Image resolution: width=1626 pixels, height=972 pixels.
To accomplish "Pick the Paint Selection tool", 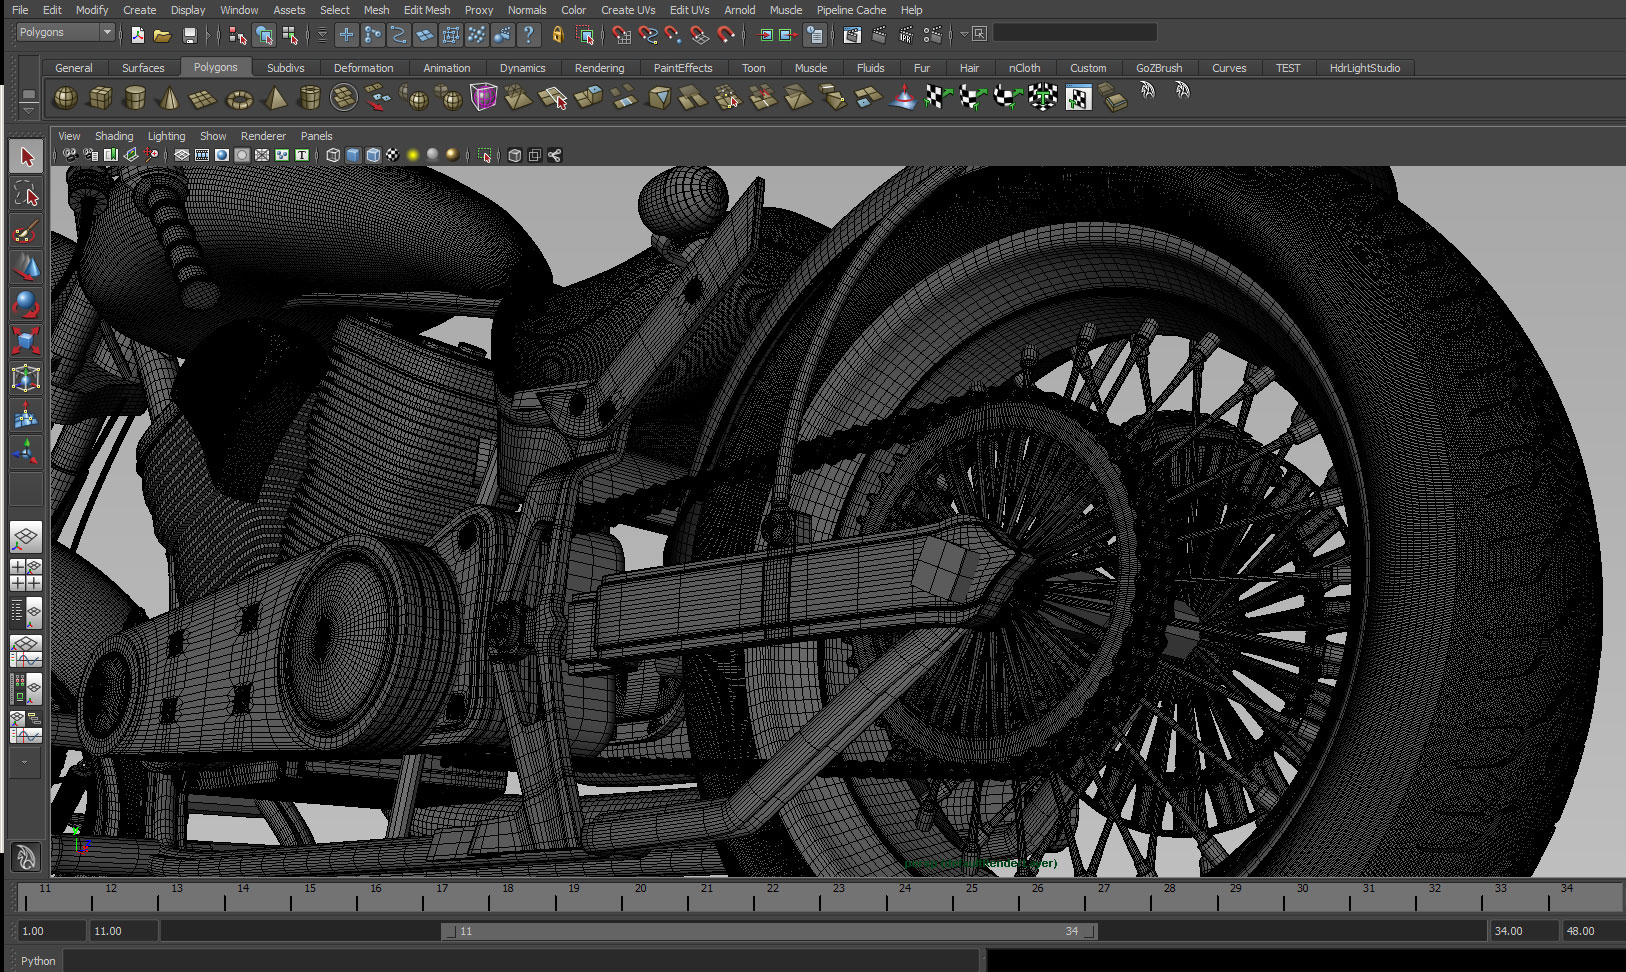I will 26,232.
